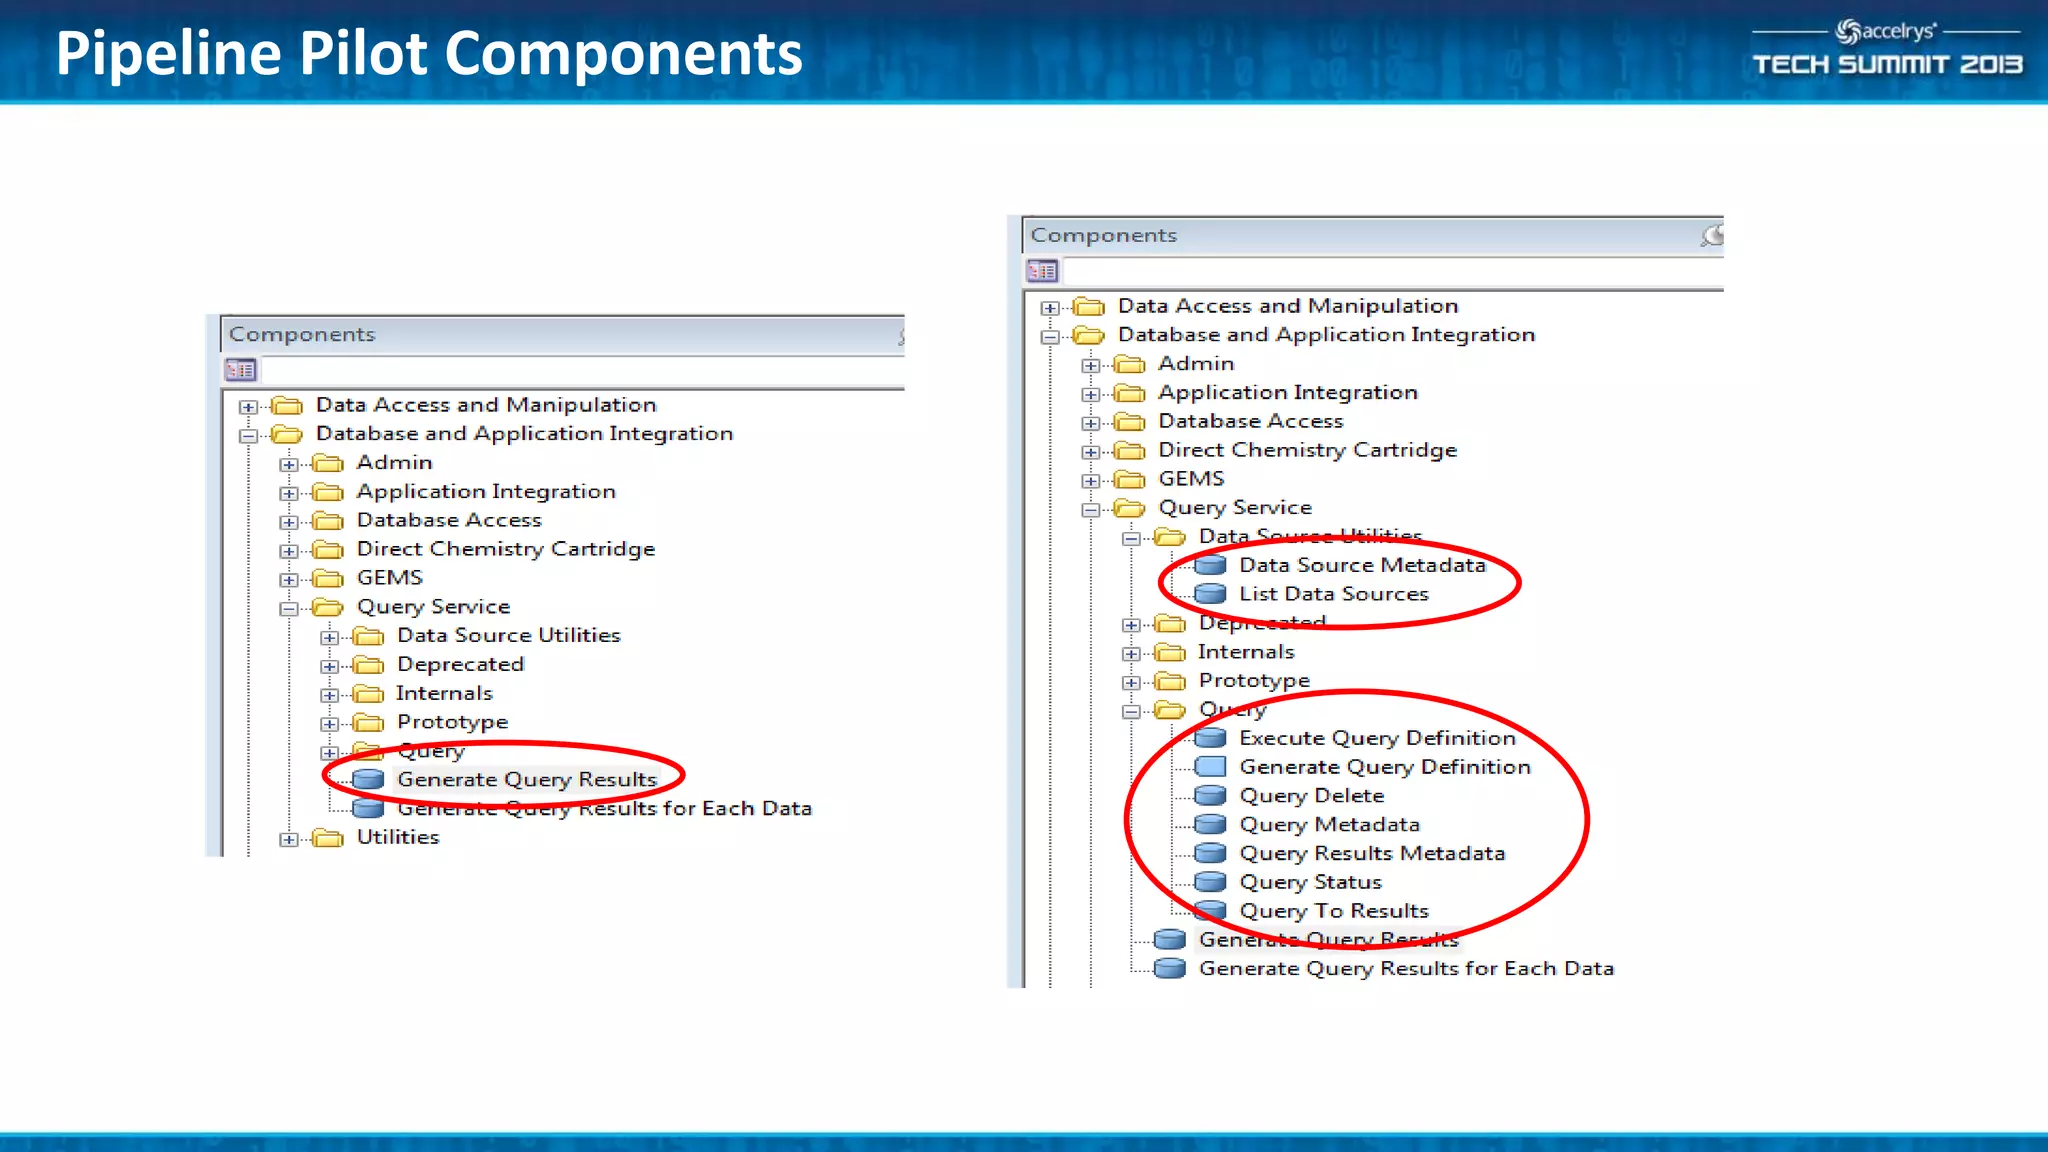
Task: Select Data Source Metadata component icon
Action: [x=1210, y=566]
